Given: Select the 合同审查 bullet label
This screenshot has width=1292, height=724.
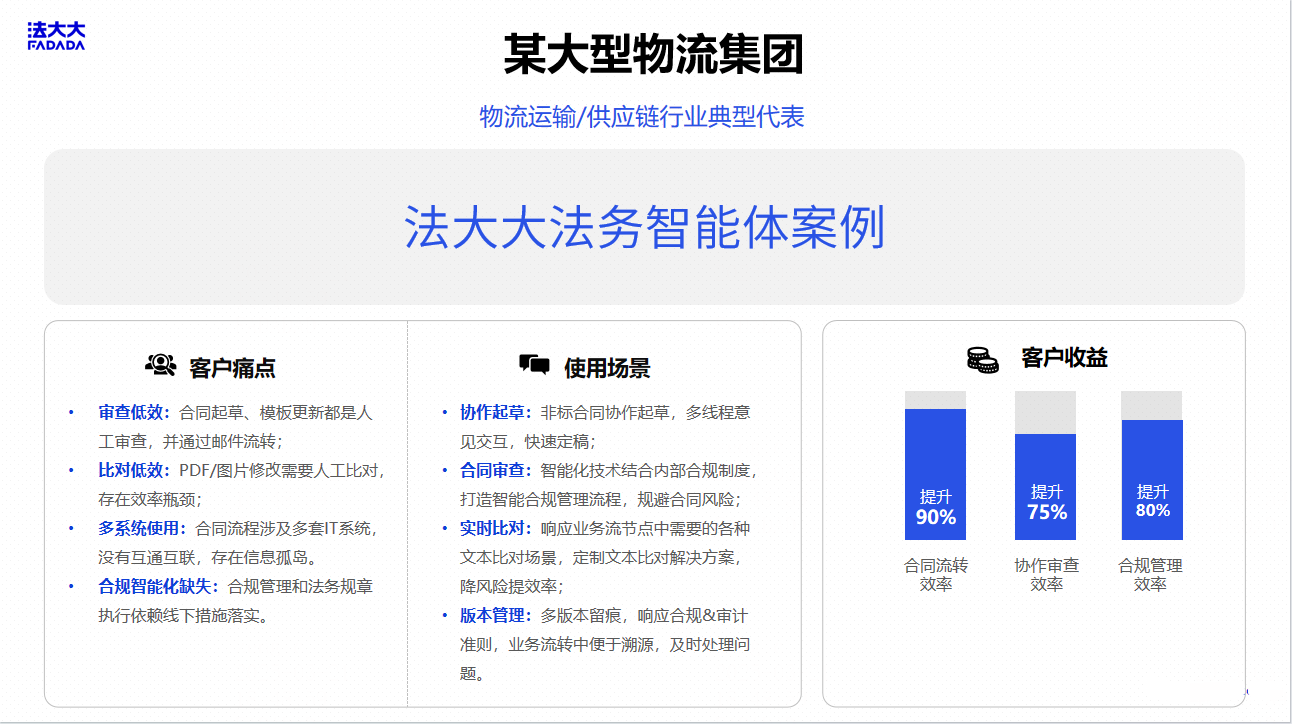Looking at the screenshot, I should [x=496, y=470].
